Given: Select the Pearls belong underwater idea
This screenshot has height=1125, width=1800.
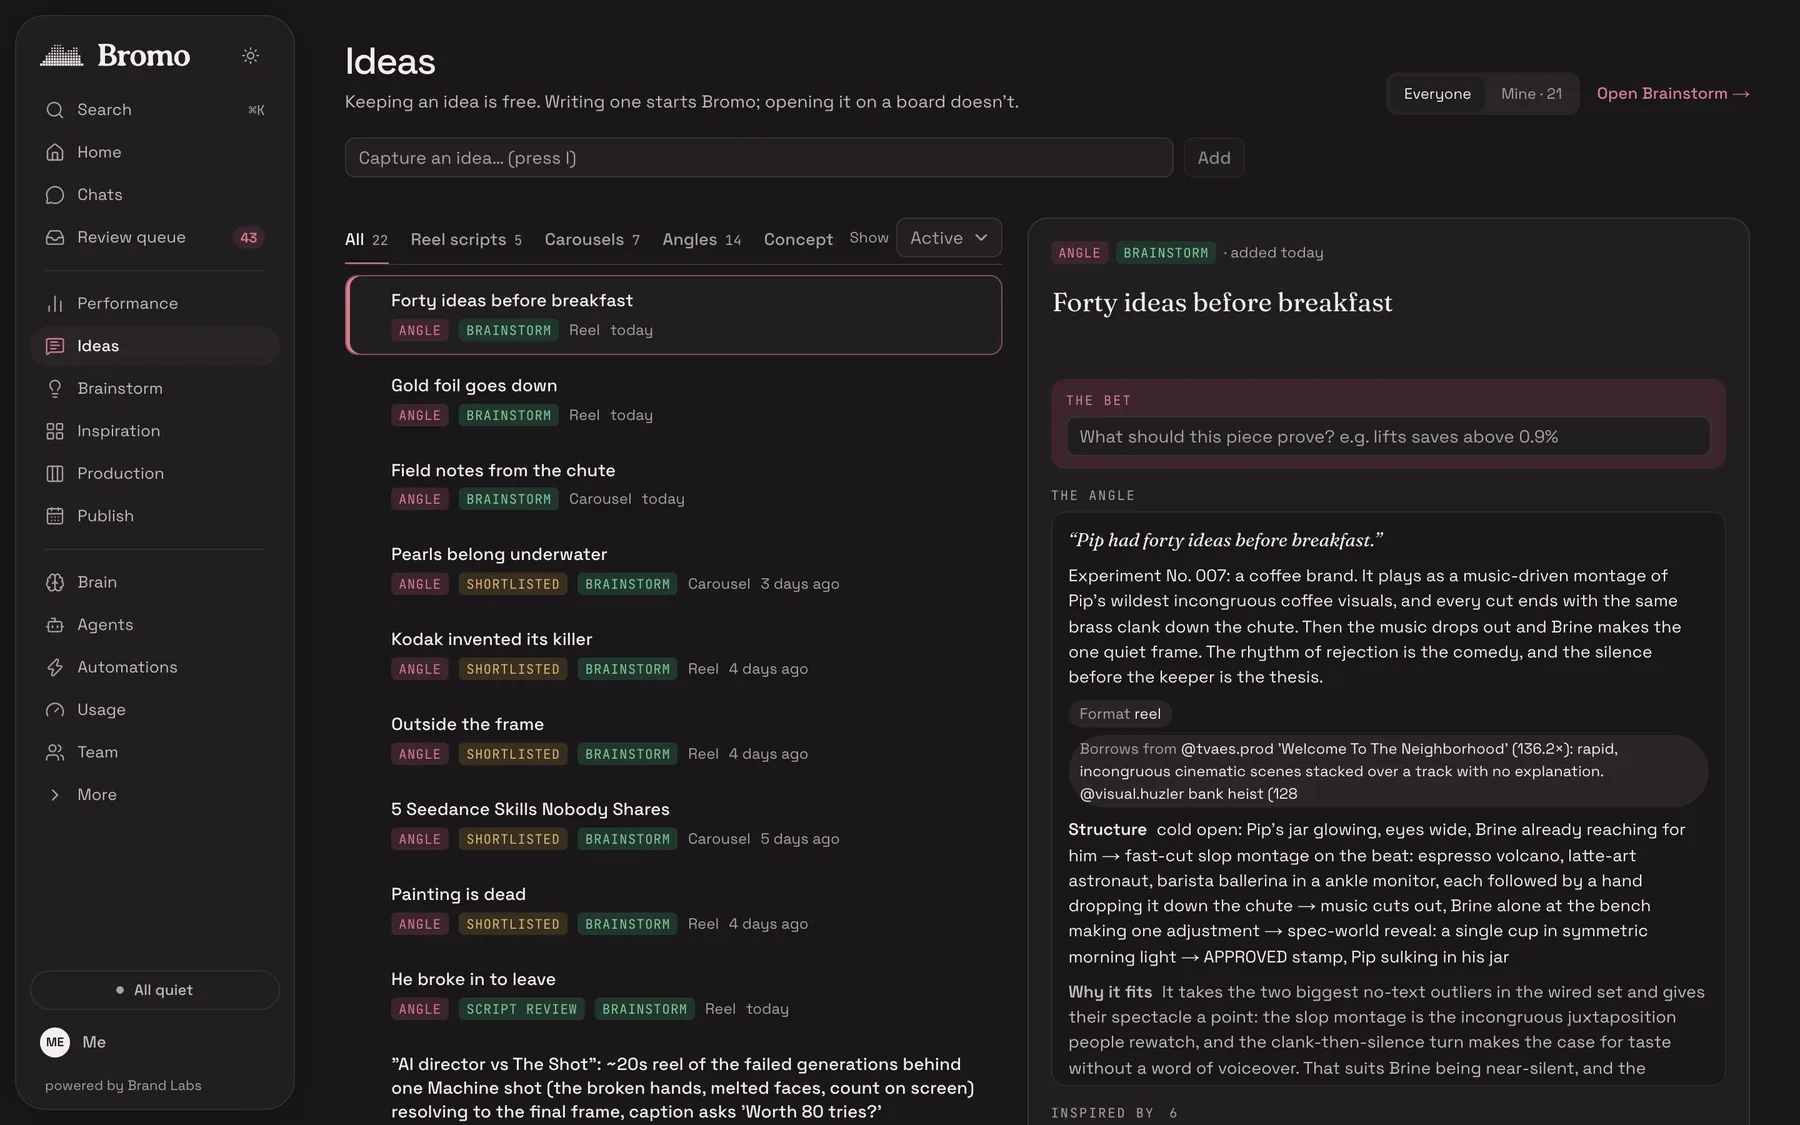Looking at the screenshot, I should (674, 569).
